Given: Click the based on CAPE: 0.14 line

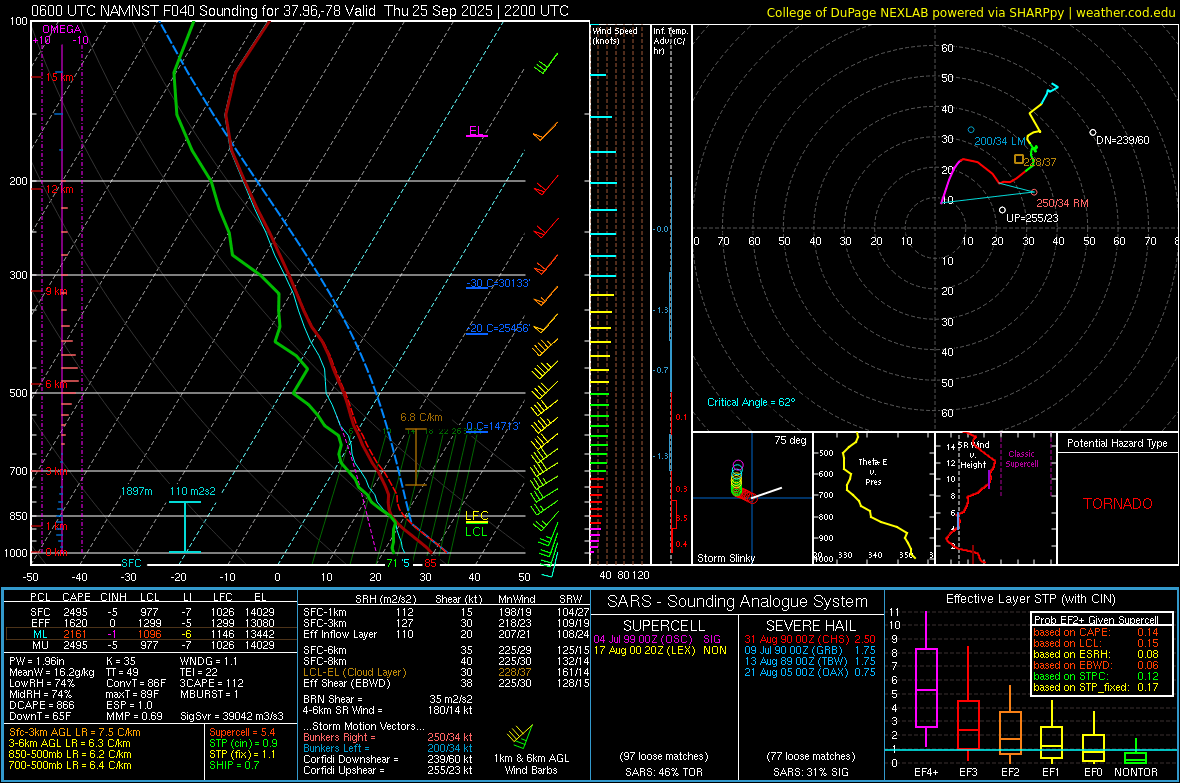Looking at the screenshot, I should pos(1096,632).
